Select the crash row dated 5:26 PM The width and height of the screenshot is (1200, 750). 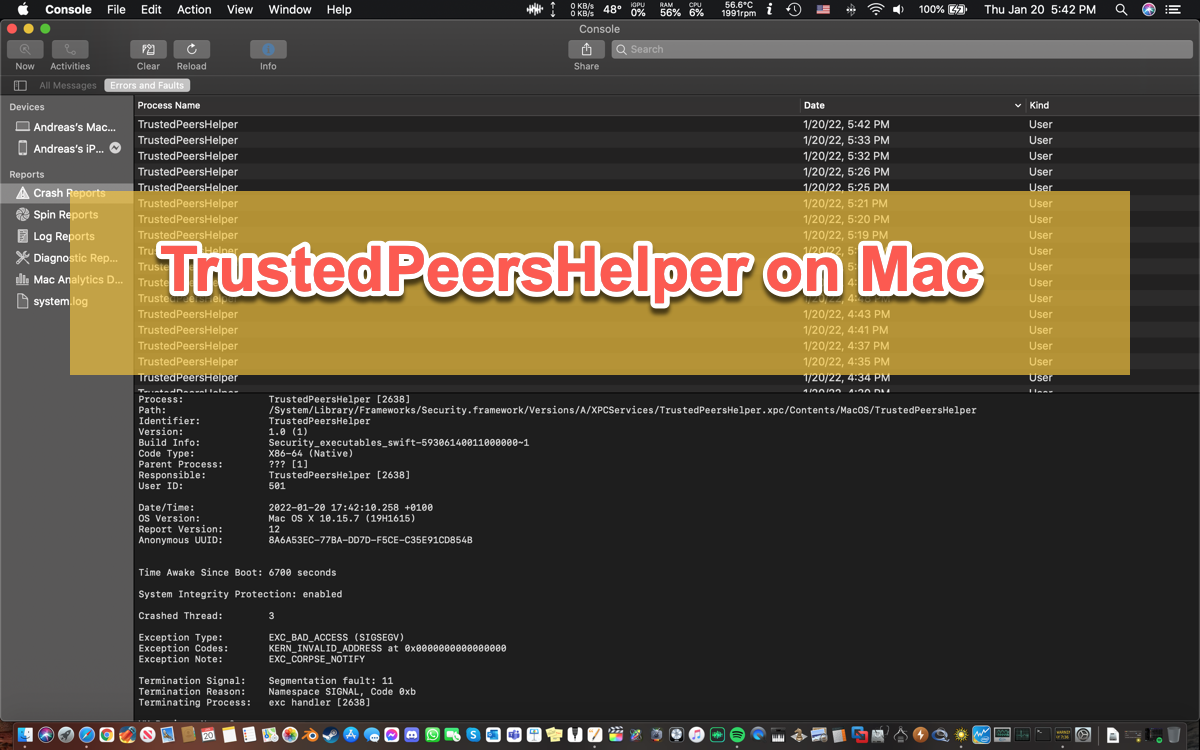pos(667,172)
